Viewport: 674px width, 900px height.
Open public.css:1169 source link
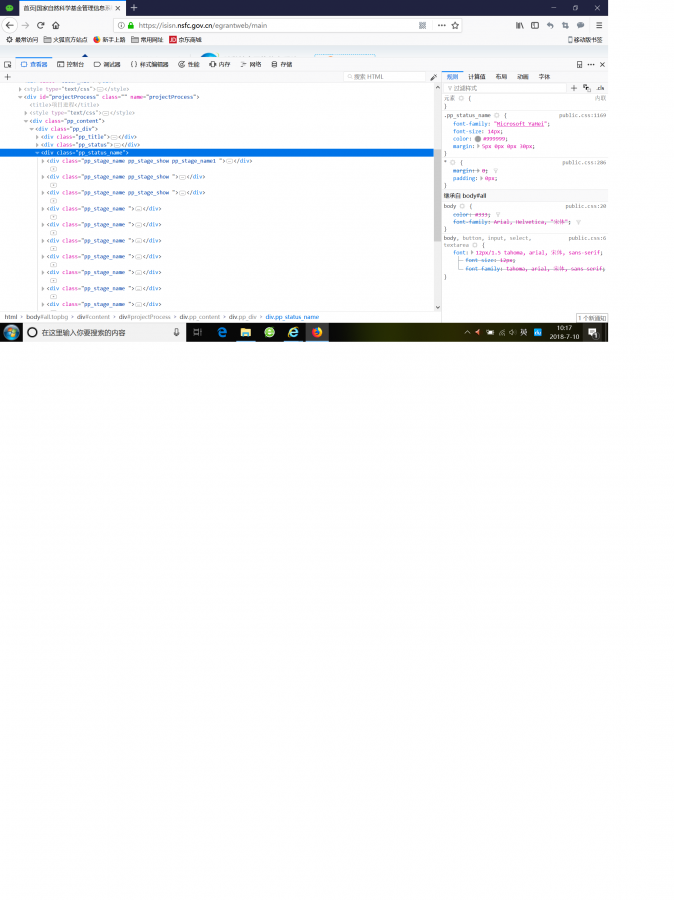pos(582,115)
